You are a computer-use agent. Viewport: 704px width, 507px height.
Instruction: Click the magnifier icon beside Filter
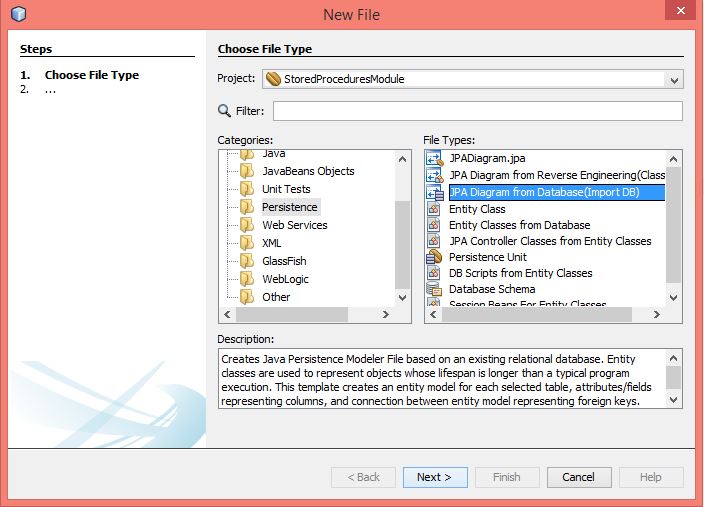pos(225,111)
